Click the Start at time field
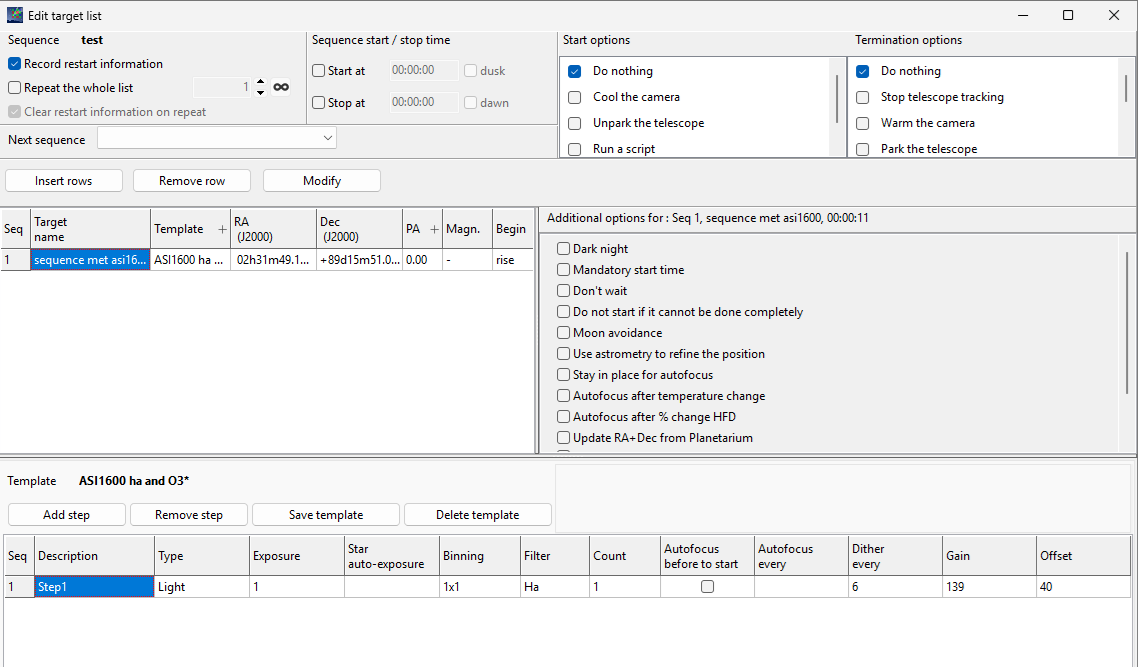This screenshot has height=667, width=1138. pos(424,70)
